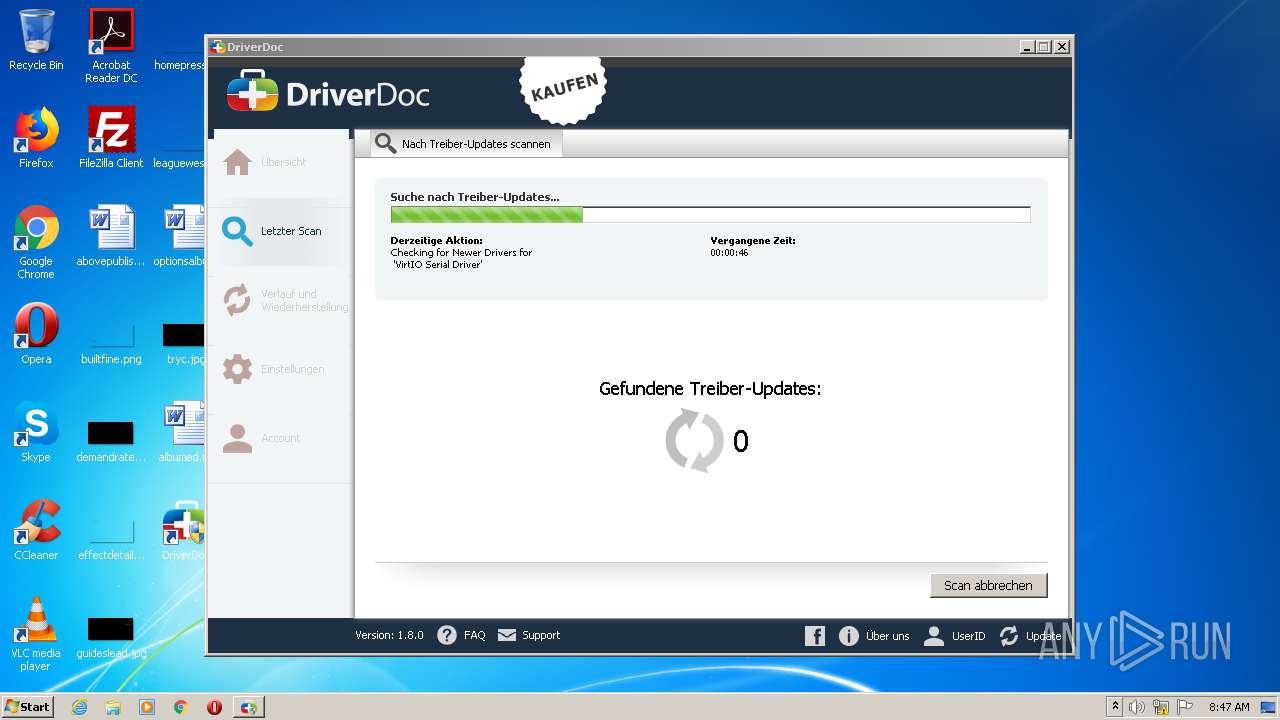The width and height of the screenshot is (1280, 720).
Task: Open CCleaner desktop shortcut
Action: 36,530
